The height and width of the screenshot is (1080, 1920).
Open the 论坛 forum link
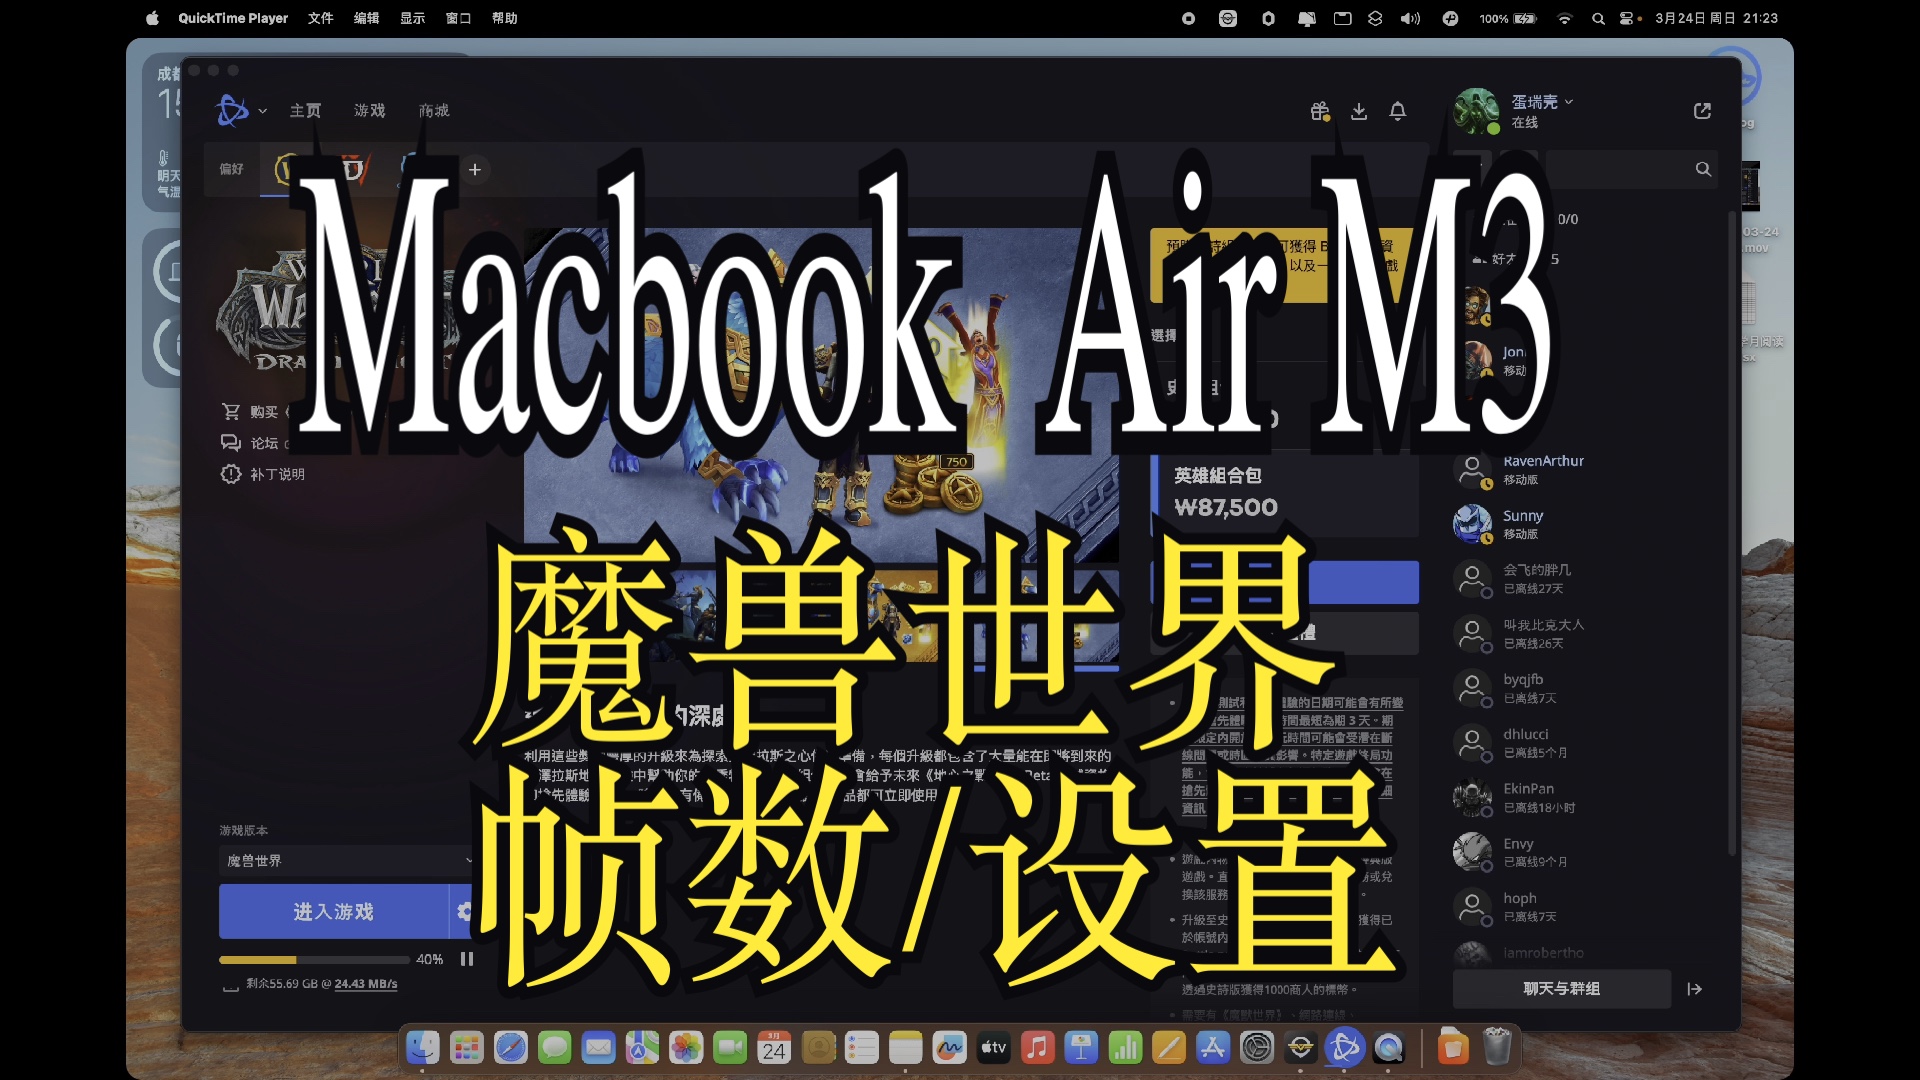[x=250, y=443]
